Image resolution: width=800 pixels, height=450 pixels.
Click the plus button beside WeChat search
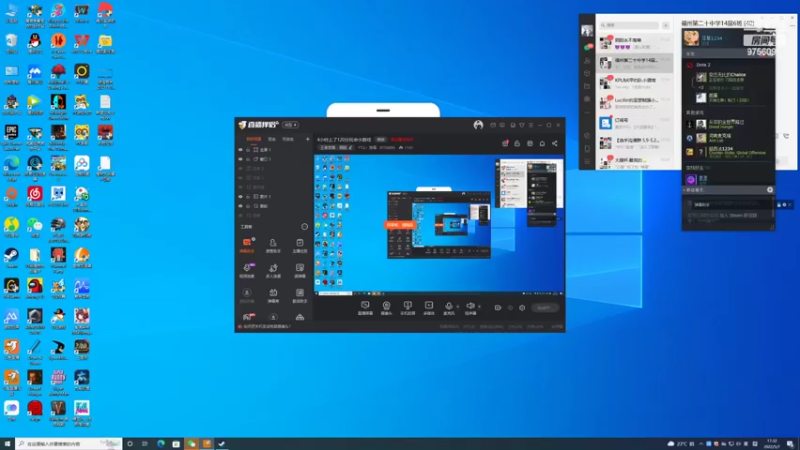tap(666, 25)
